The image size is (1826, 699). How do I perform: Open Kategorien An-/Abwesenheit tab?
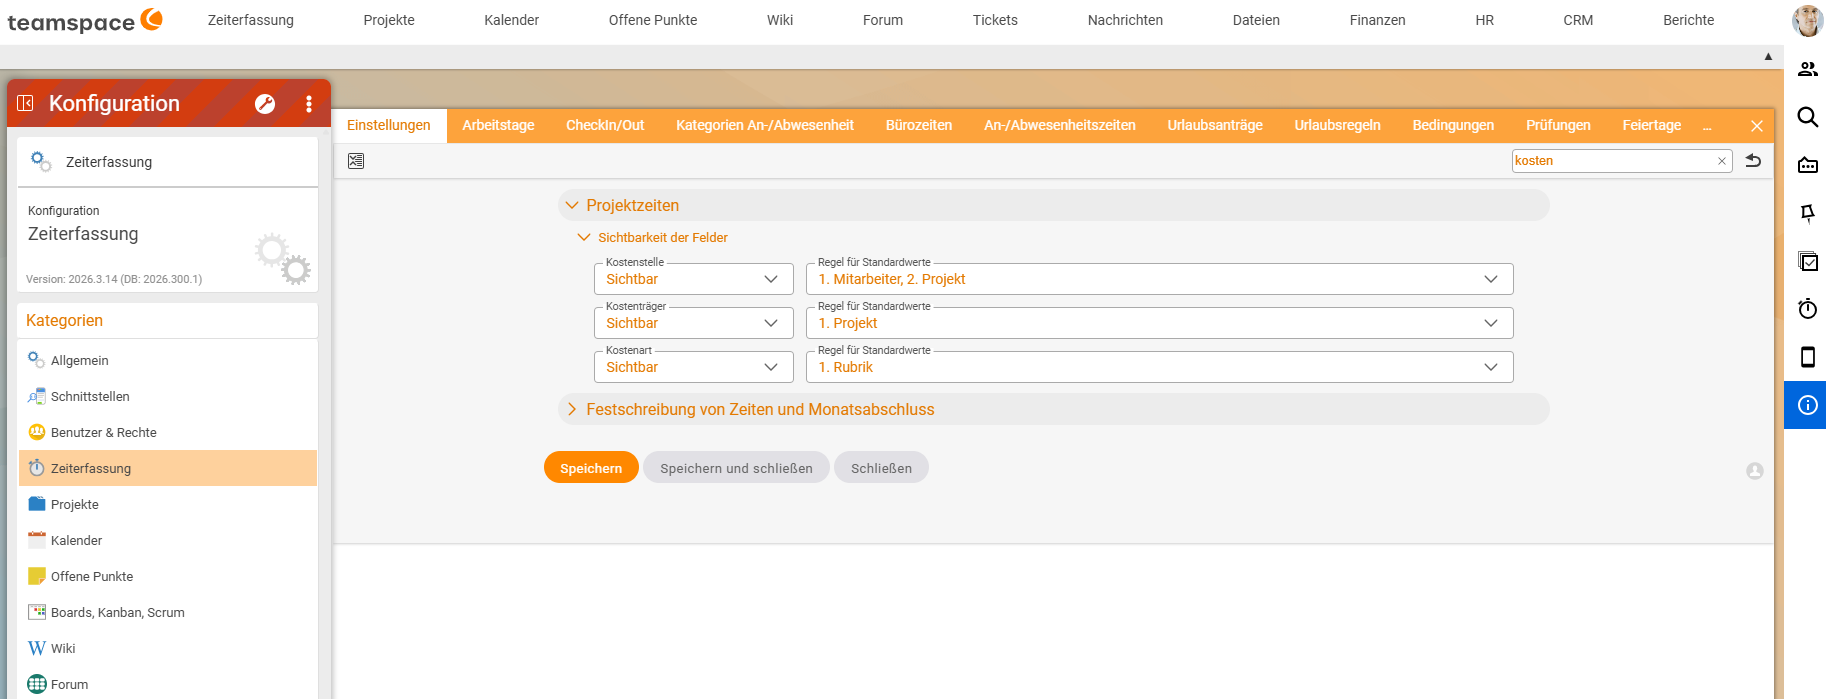pos(765,125)
